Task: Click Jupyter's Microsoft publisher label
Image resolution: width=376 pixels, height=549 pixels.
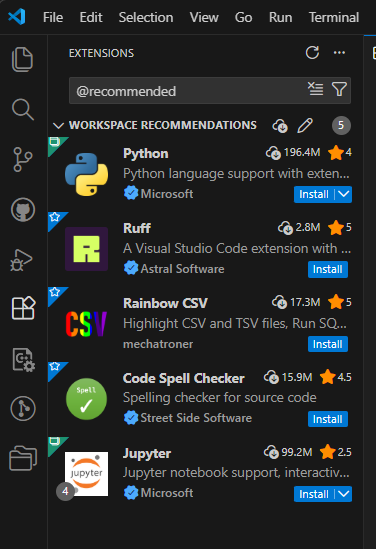Action: pos(167,493)
